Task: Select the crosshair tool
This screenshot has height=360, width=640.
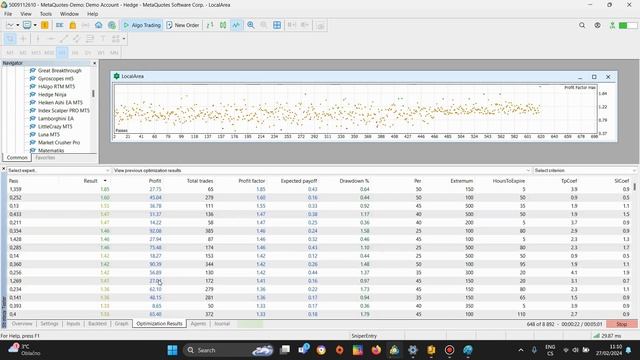Action: tap(23, 39)
